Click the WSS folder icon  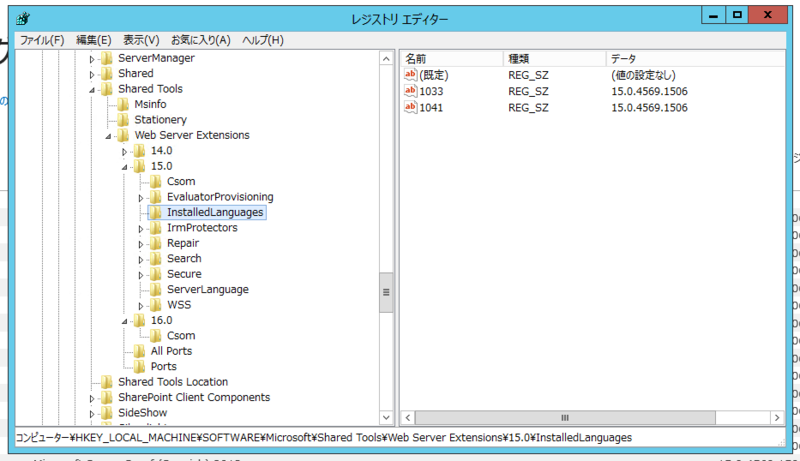[x=156, y=305]
